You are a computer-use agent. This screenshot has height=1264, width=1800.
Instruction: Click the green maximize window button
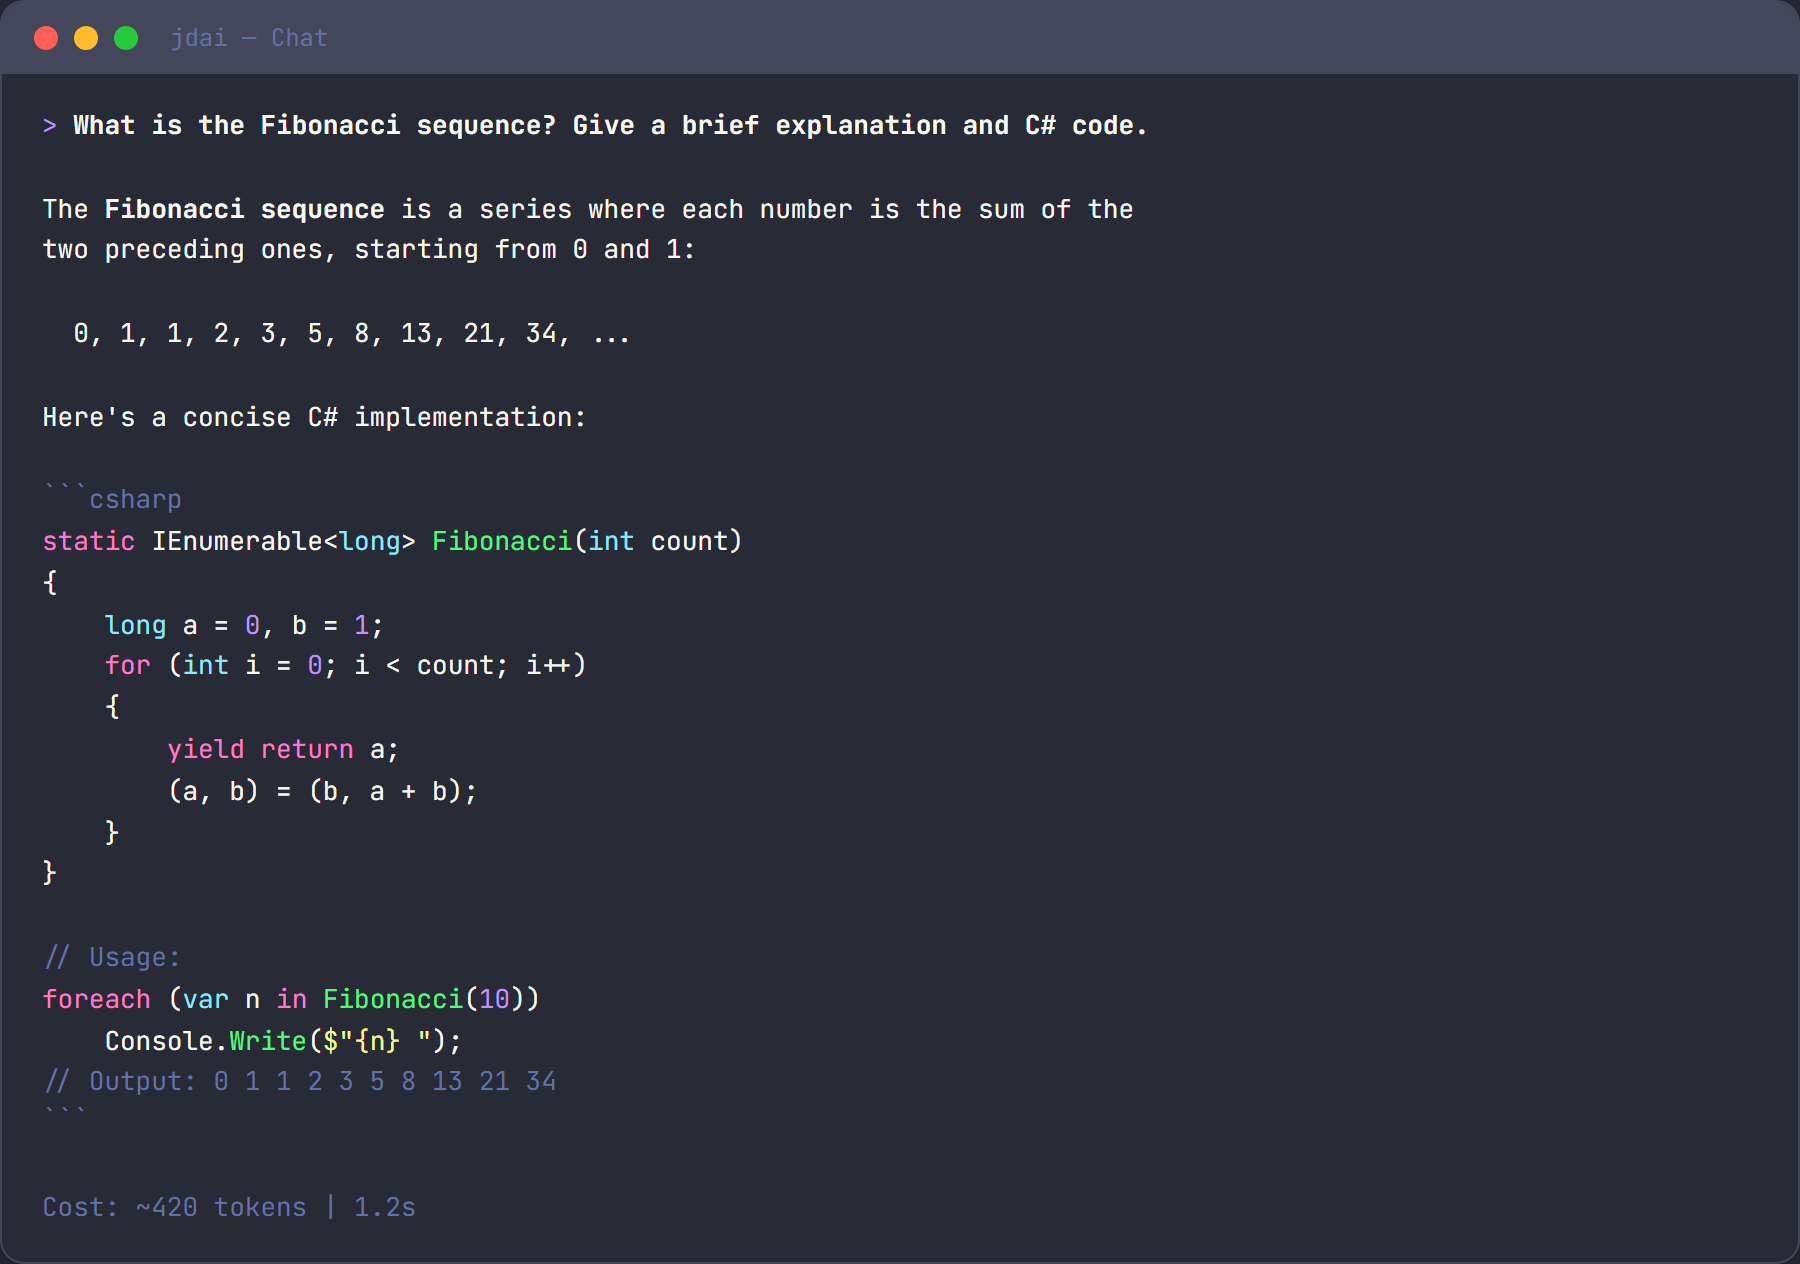[x=126, y=38]
